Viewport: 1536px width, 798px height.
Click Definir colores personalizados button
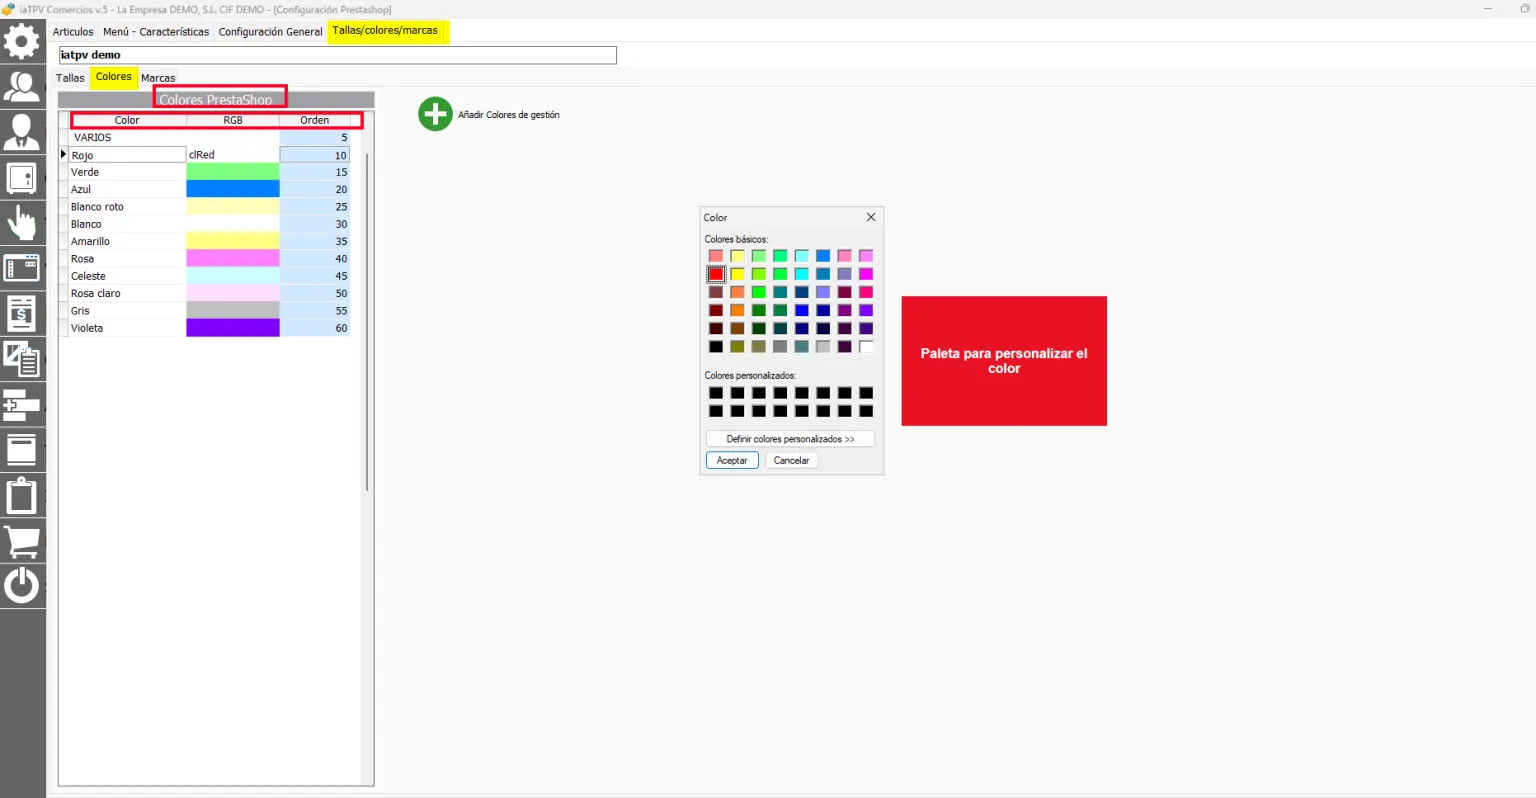coord(790,439)
